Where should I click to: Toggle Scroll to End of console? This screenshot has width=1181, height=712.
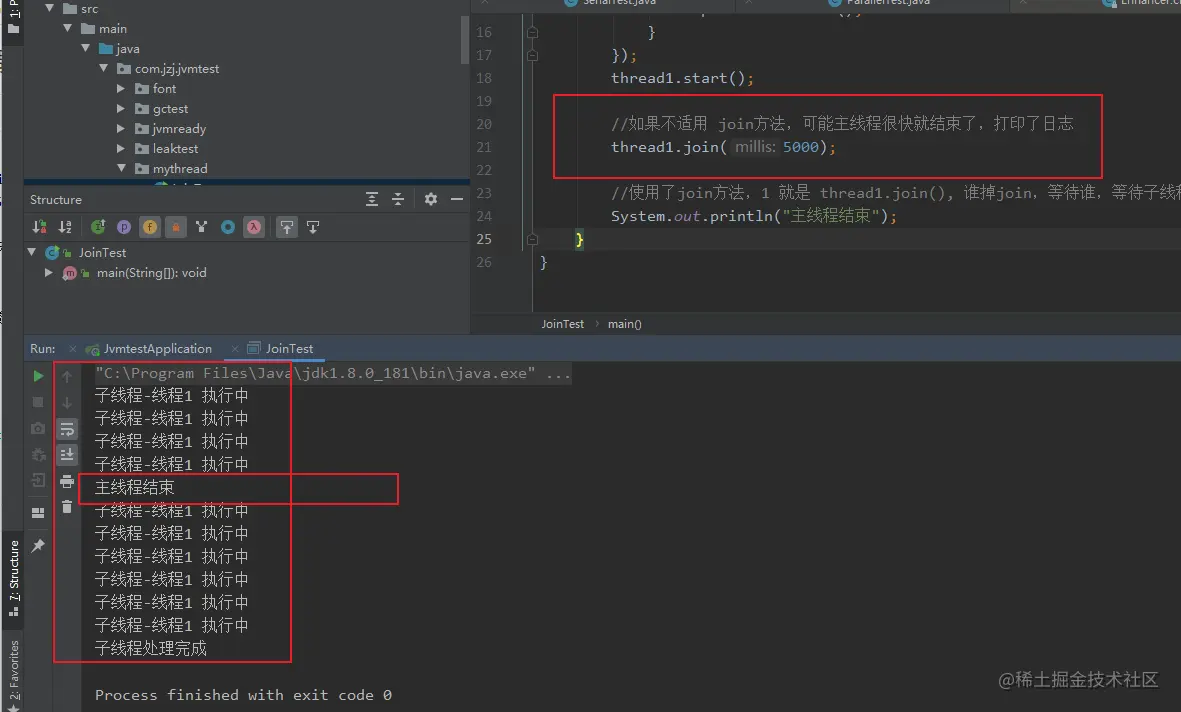67,454
